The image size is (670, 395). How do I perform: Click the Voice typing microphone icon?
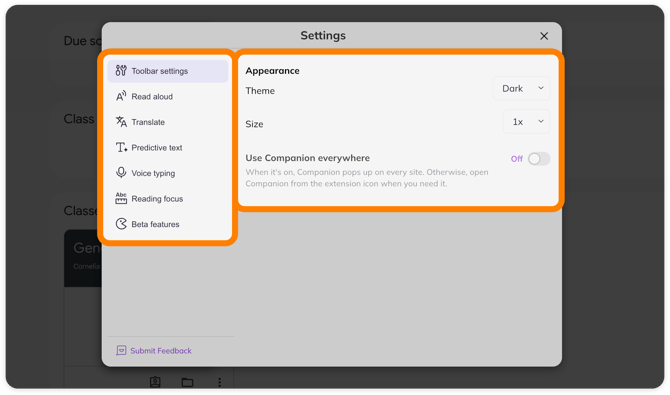[x=121, y=173]
